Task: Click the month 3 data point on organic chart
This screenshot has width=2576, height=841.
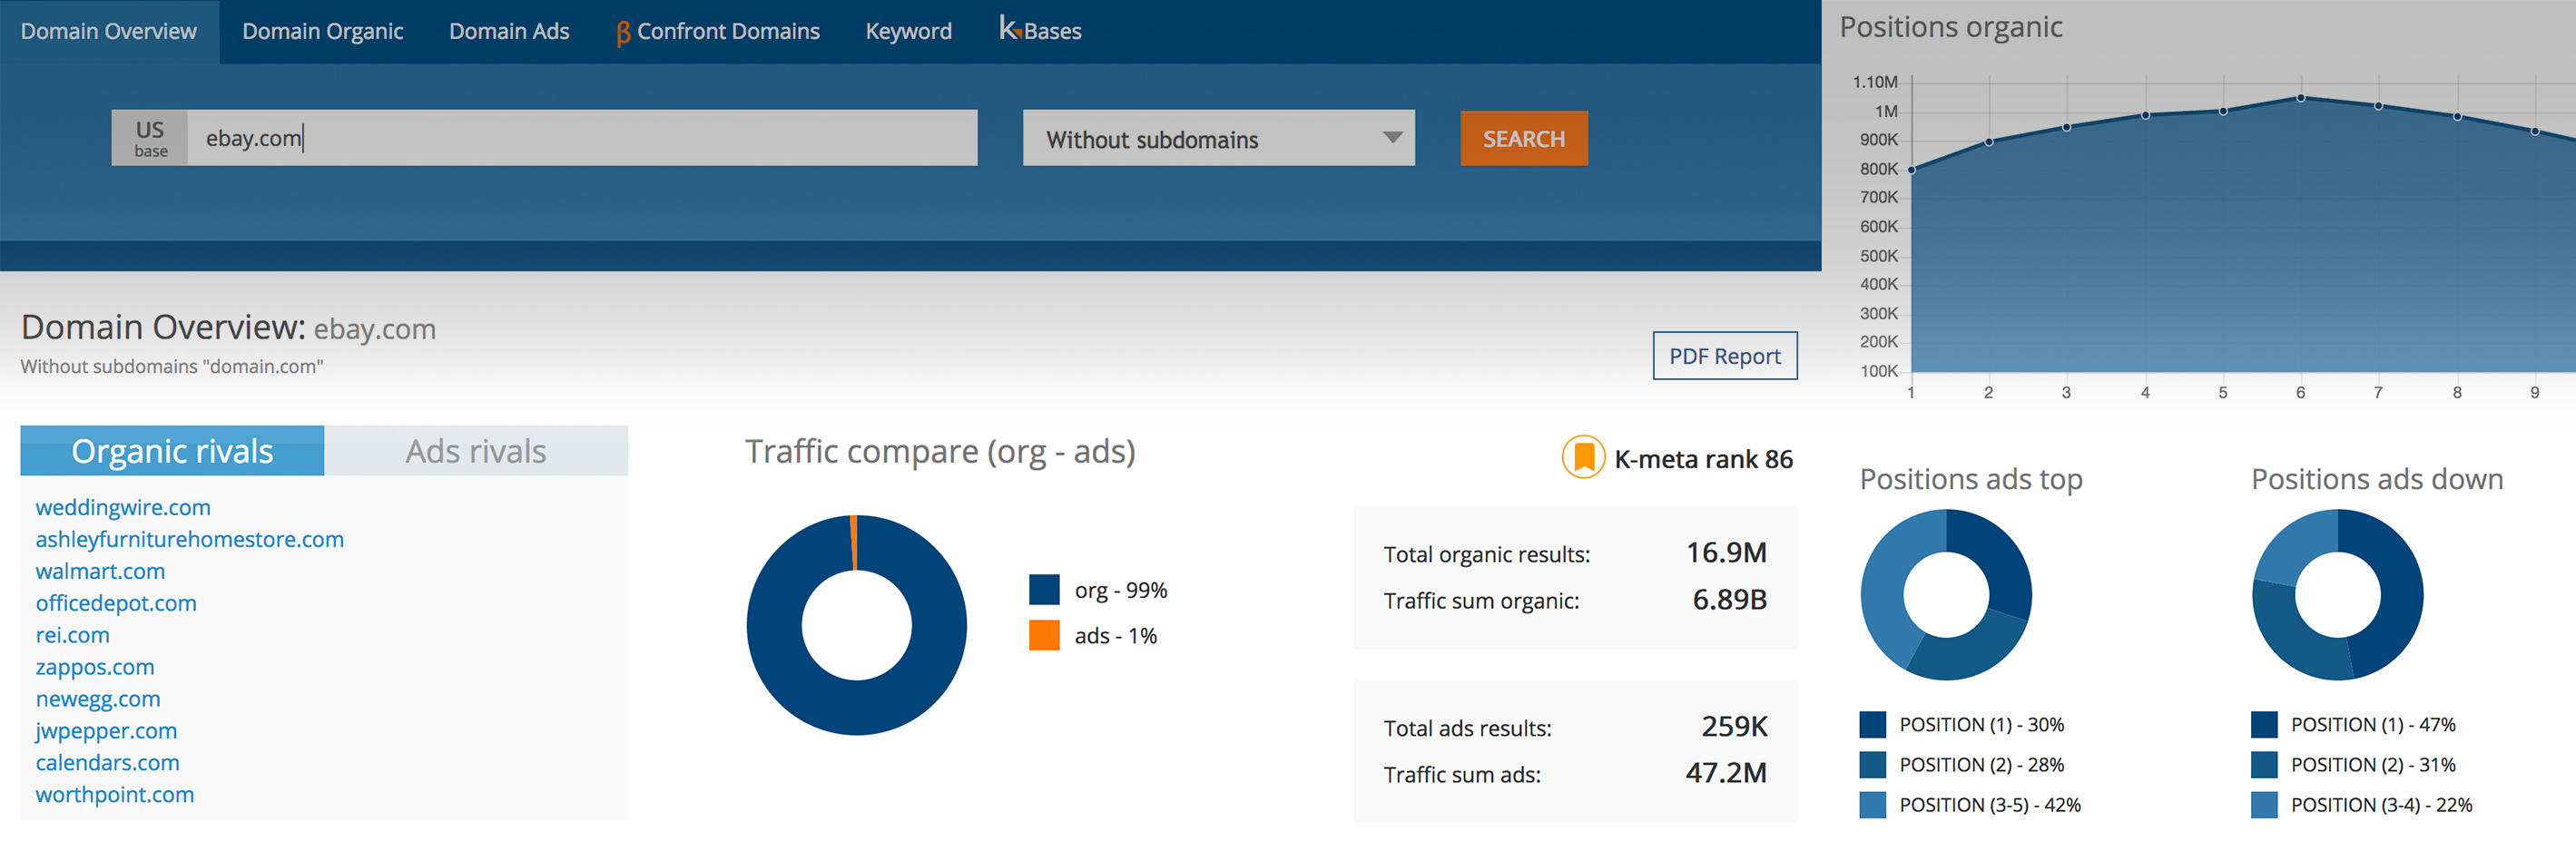Action: pos(2066,127)
